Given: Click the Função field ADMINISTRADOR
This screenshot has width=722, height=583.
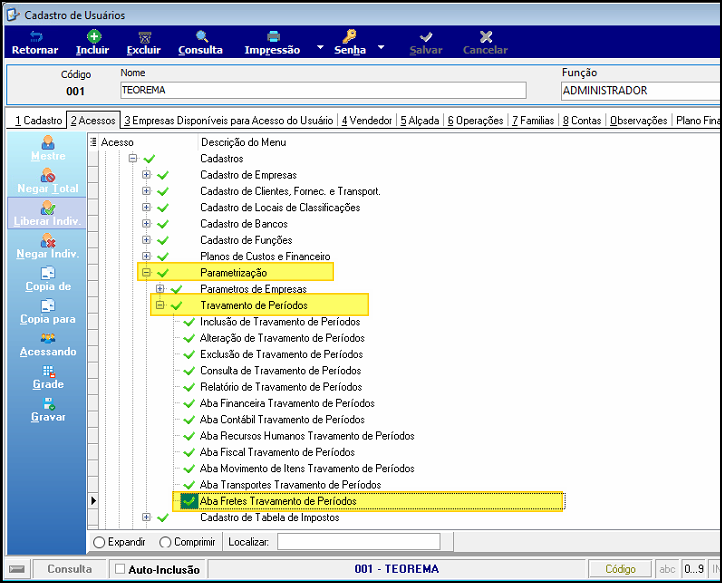Looking at the screenshot, I should (x=641, y=91).
